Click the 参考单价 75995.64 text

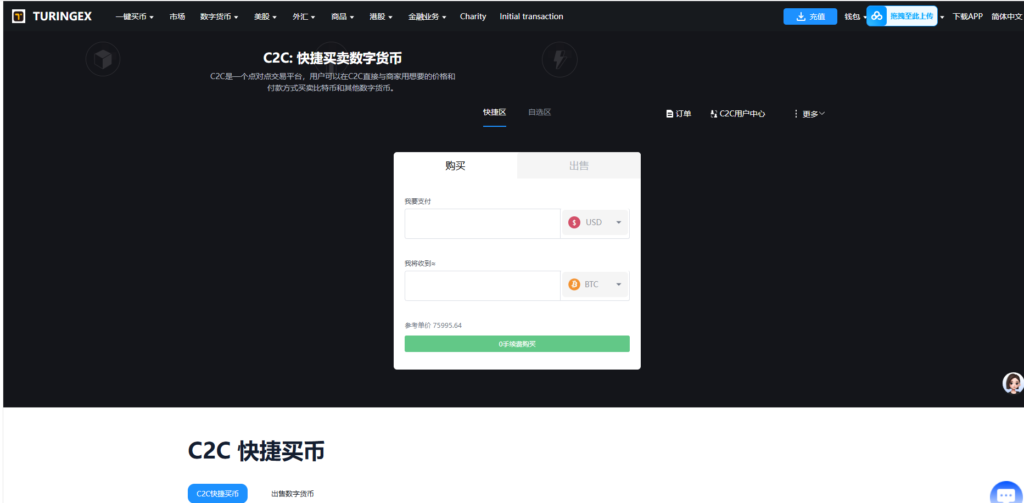tap(434, 325)
